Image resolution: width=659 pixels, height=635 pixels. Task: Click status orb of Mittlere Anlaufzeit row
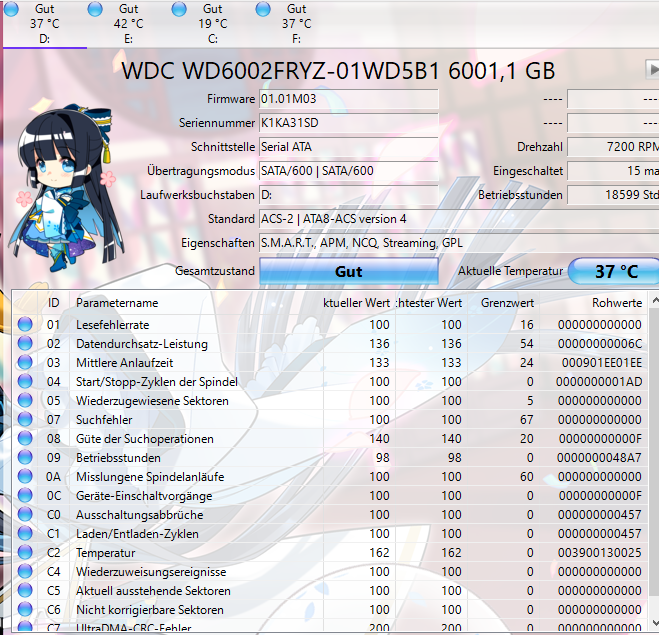[25, 362]
